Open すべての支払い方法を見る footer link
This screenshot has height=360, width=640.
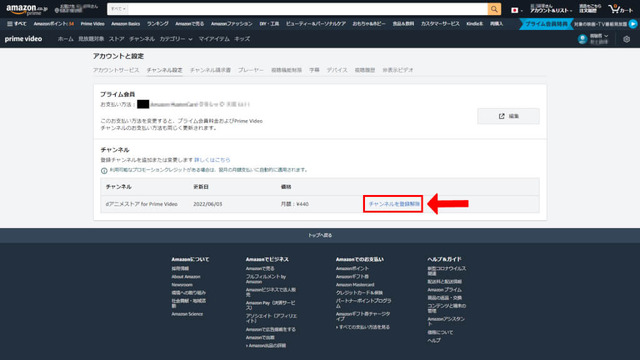click(x=363, y=327)
